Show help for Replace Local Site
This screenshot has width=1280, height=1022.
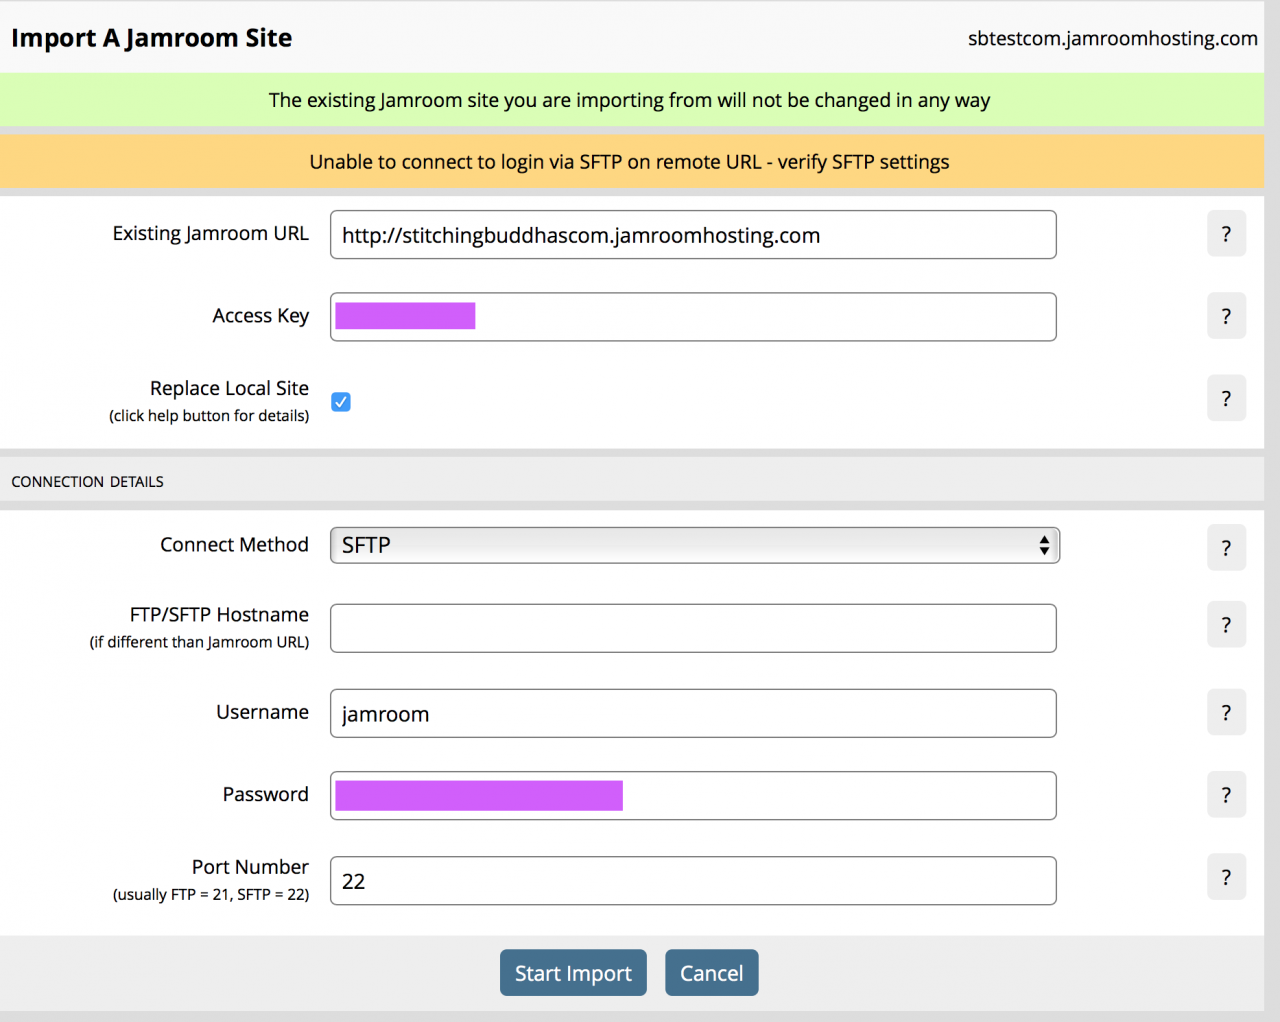click(1226, 398)
